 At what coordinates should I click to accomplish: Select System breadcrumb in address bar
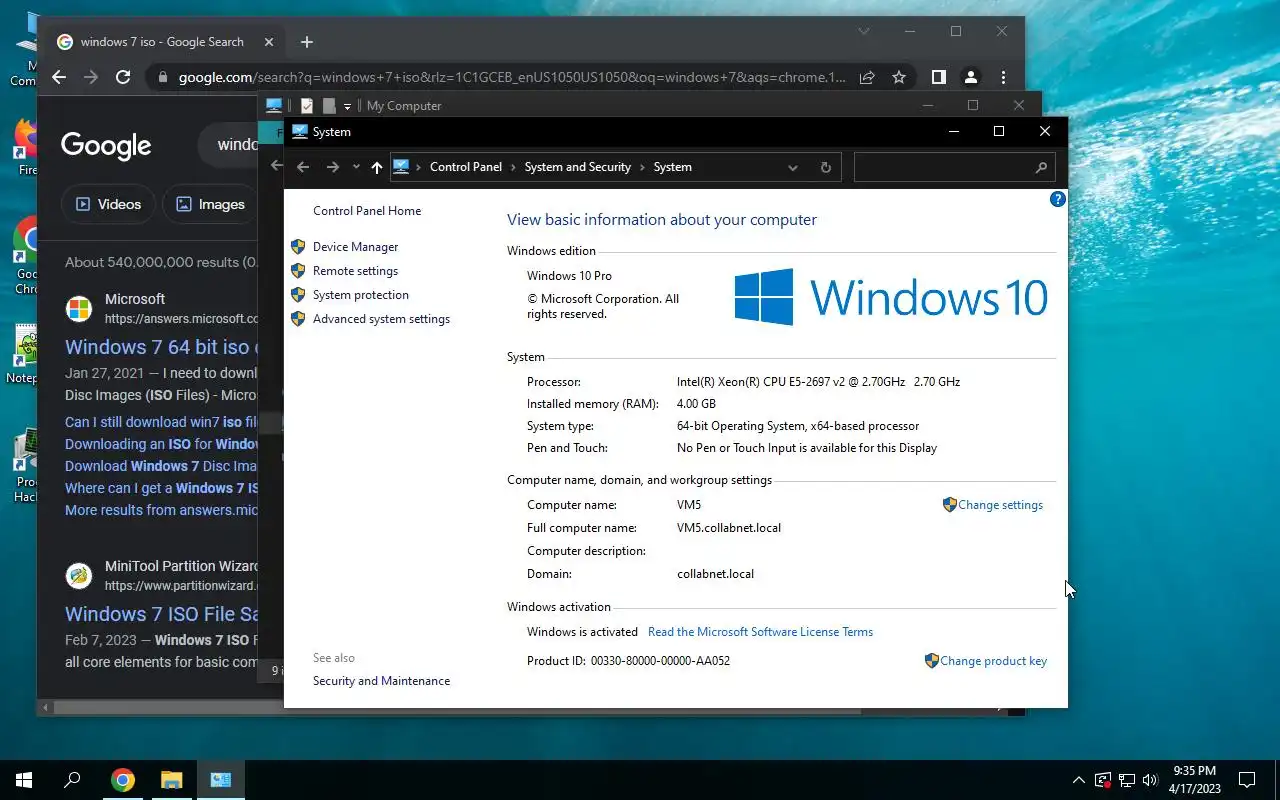click(x=672, y=167)
